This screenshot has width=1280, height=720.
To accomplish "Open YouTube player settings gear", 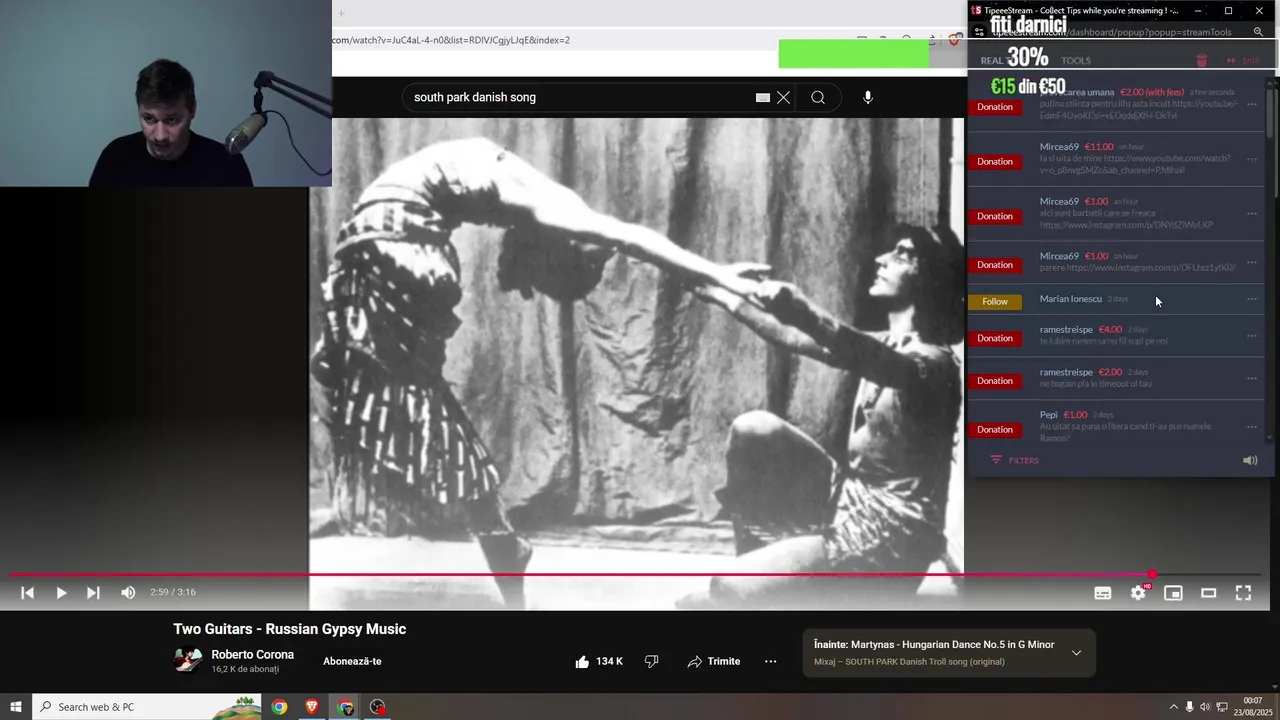I will 1138,593.
